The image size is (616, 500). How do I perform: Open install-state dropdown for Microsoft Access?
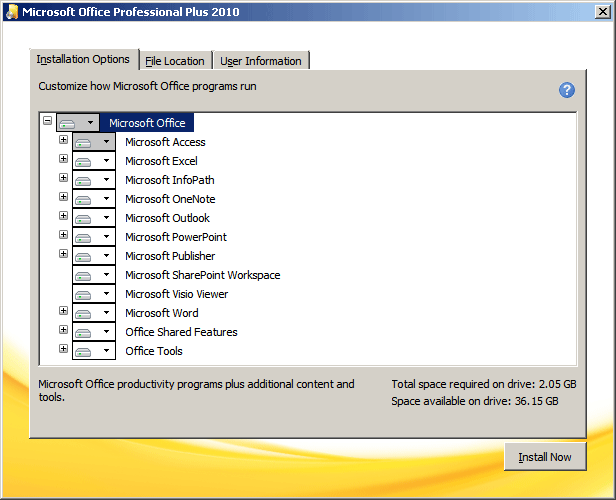click(94, 142)
